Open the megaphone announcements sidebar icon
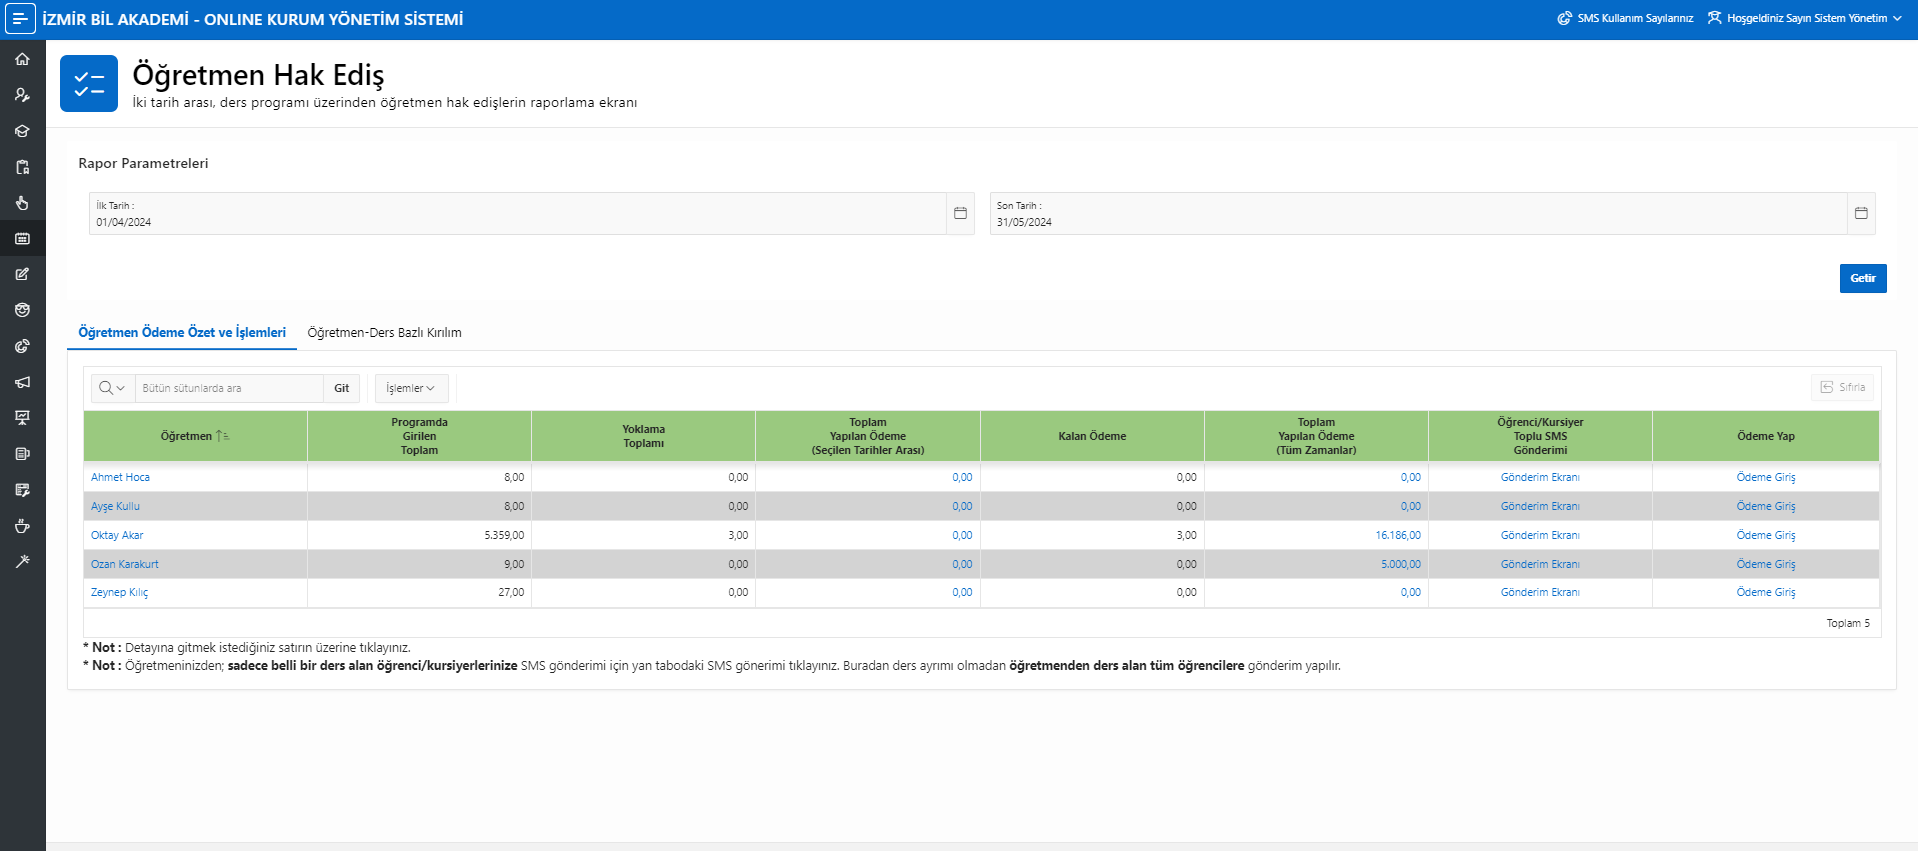The width and height of the screenshot is (1918, 851). (x=22, y=382)
